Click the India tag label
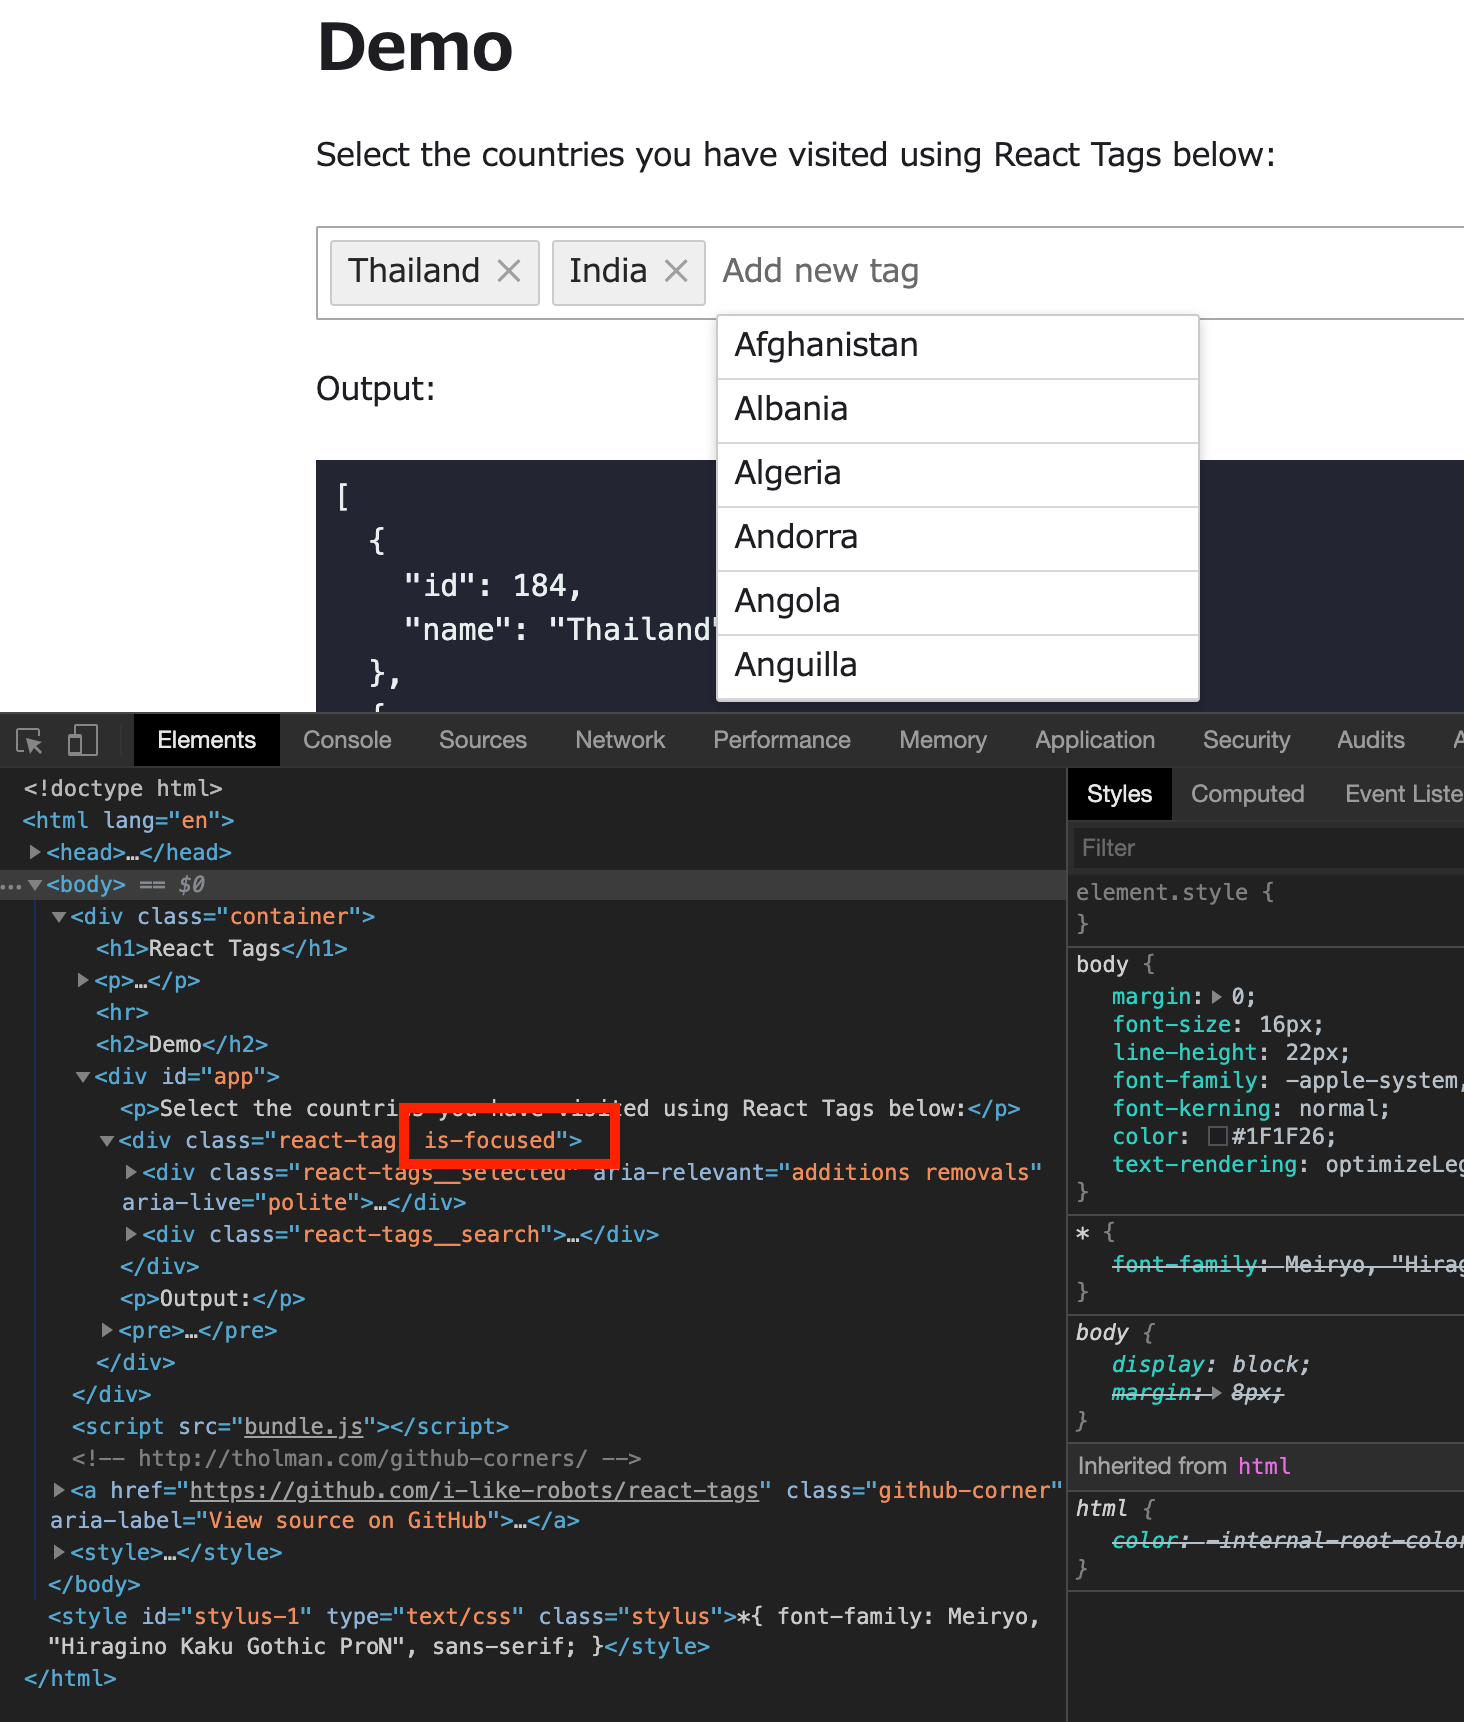The height and width of the screenshot is (1722, 1464). click(x=608, y=271)
